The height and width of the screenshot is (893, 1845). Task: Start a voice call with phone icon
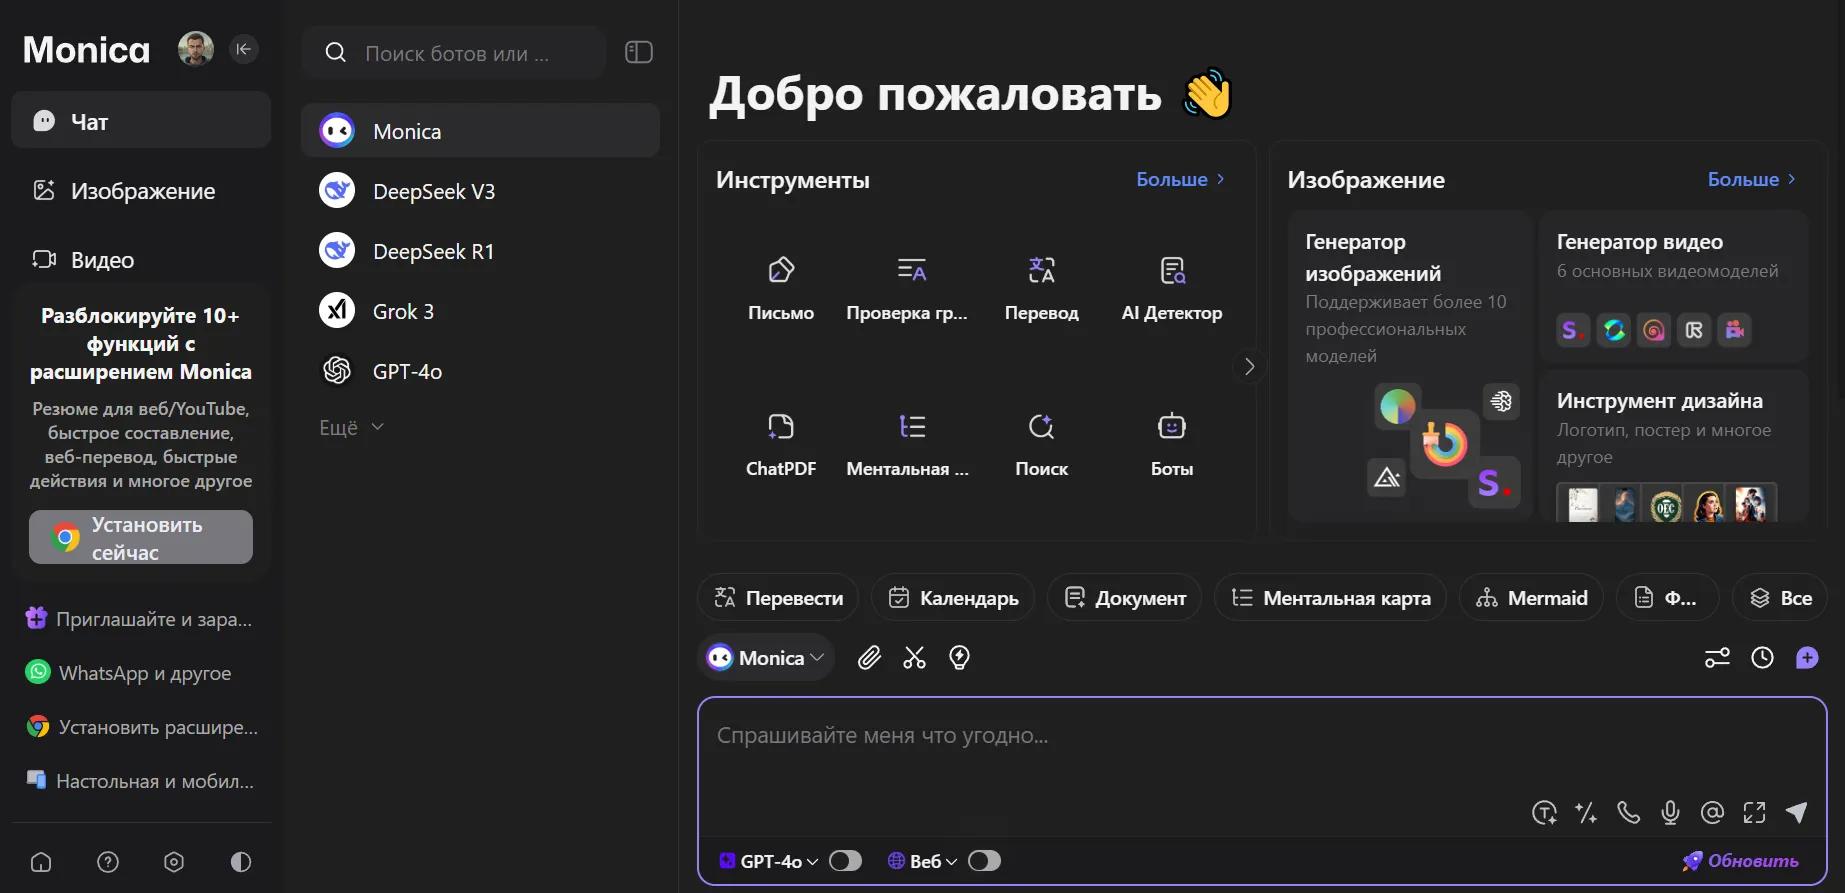[1628, 813]
